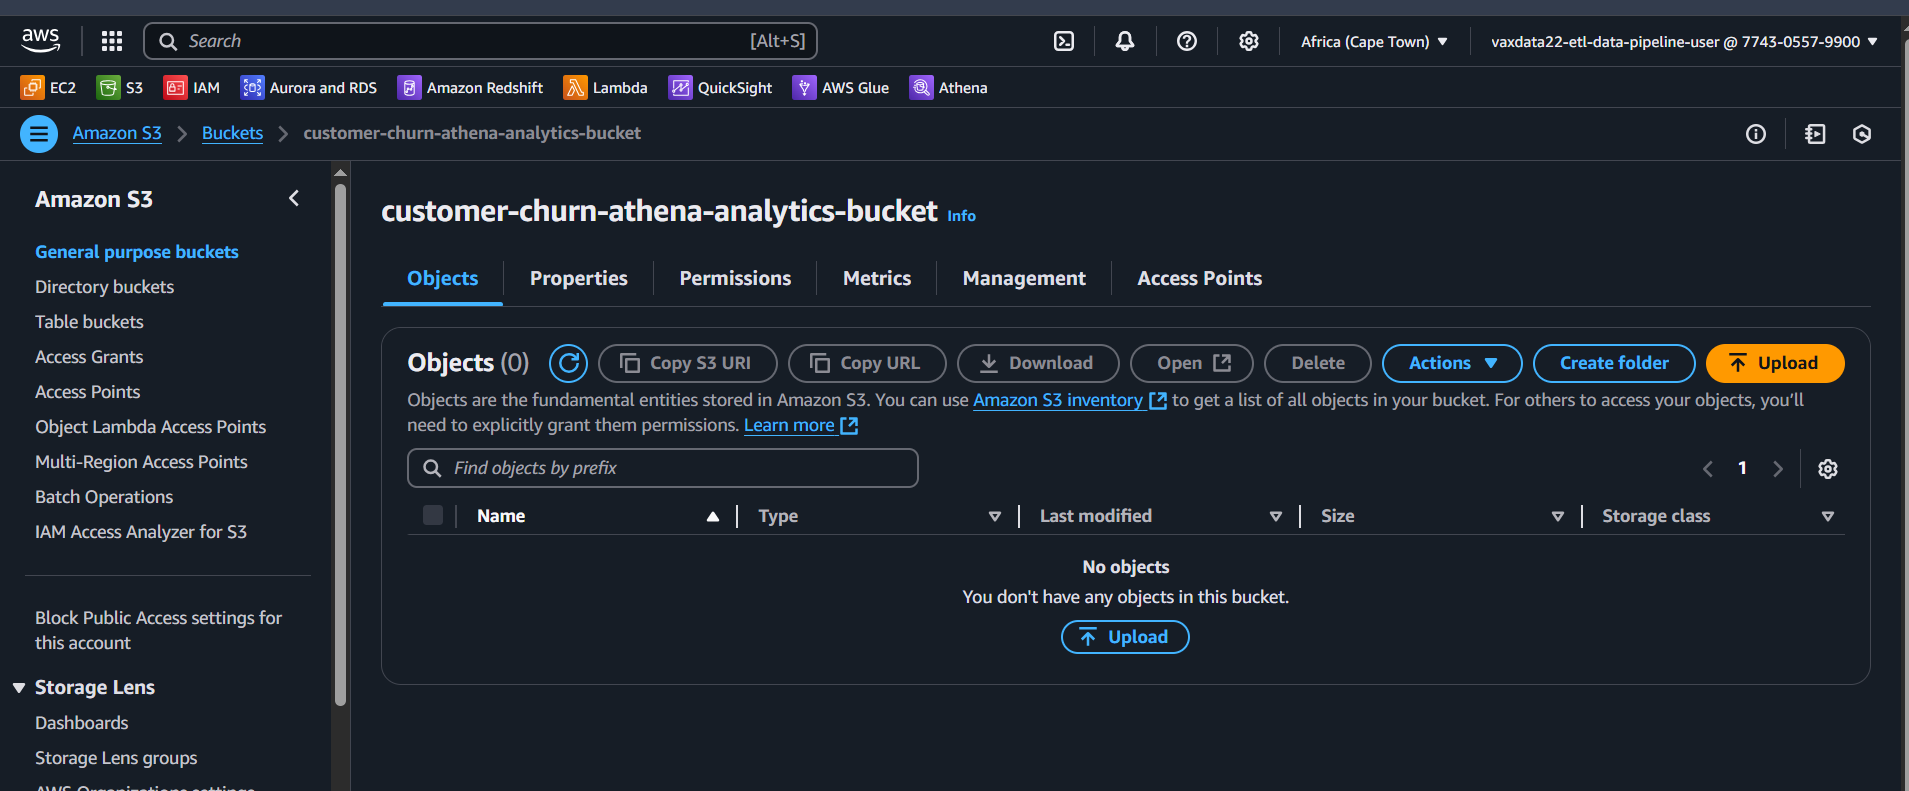Go to next page of objects
Image resolution: width=1909 pixels, height=791 pixels.
1778,469
